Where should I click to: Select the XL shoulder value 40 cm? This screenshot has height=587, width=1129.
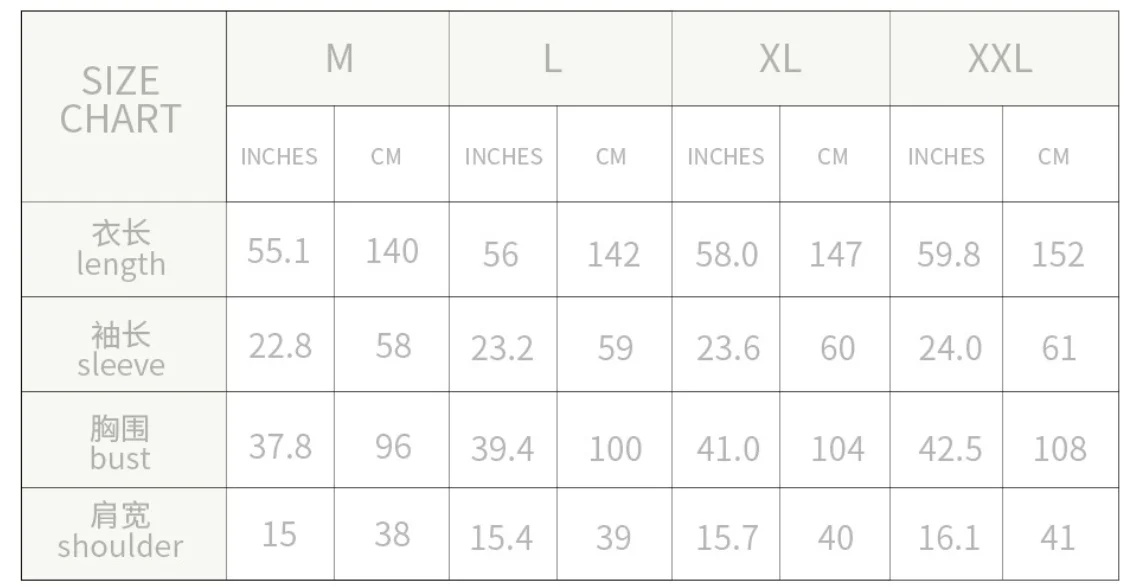click(835, 538)
